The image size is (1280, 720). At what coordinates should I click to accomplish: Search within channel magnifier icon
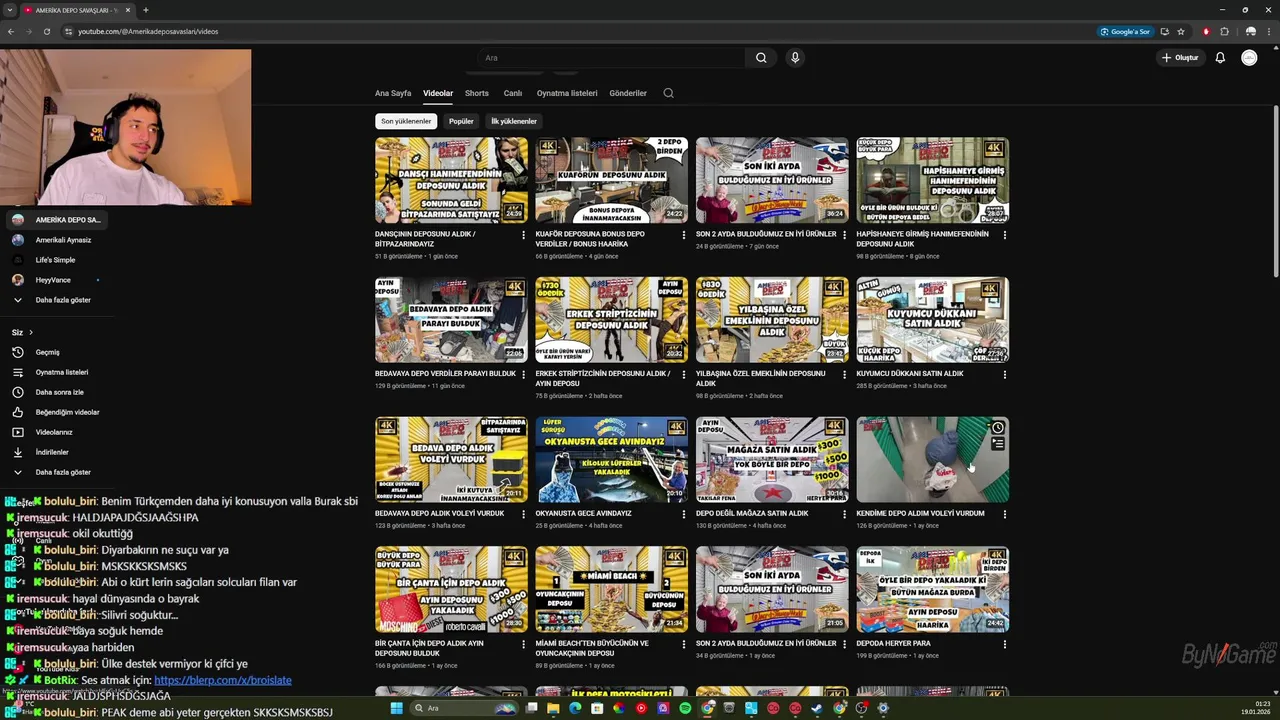(x=668, y=93)
